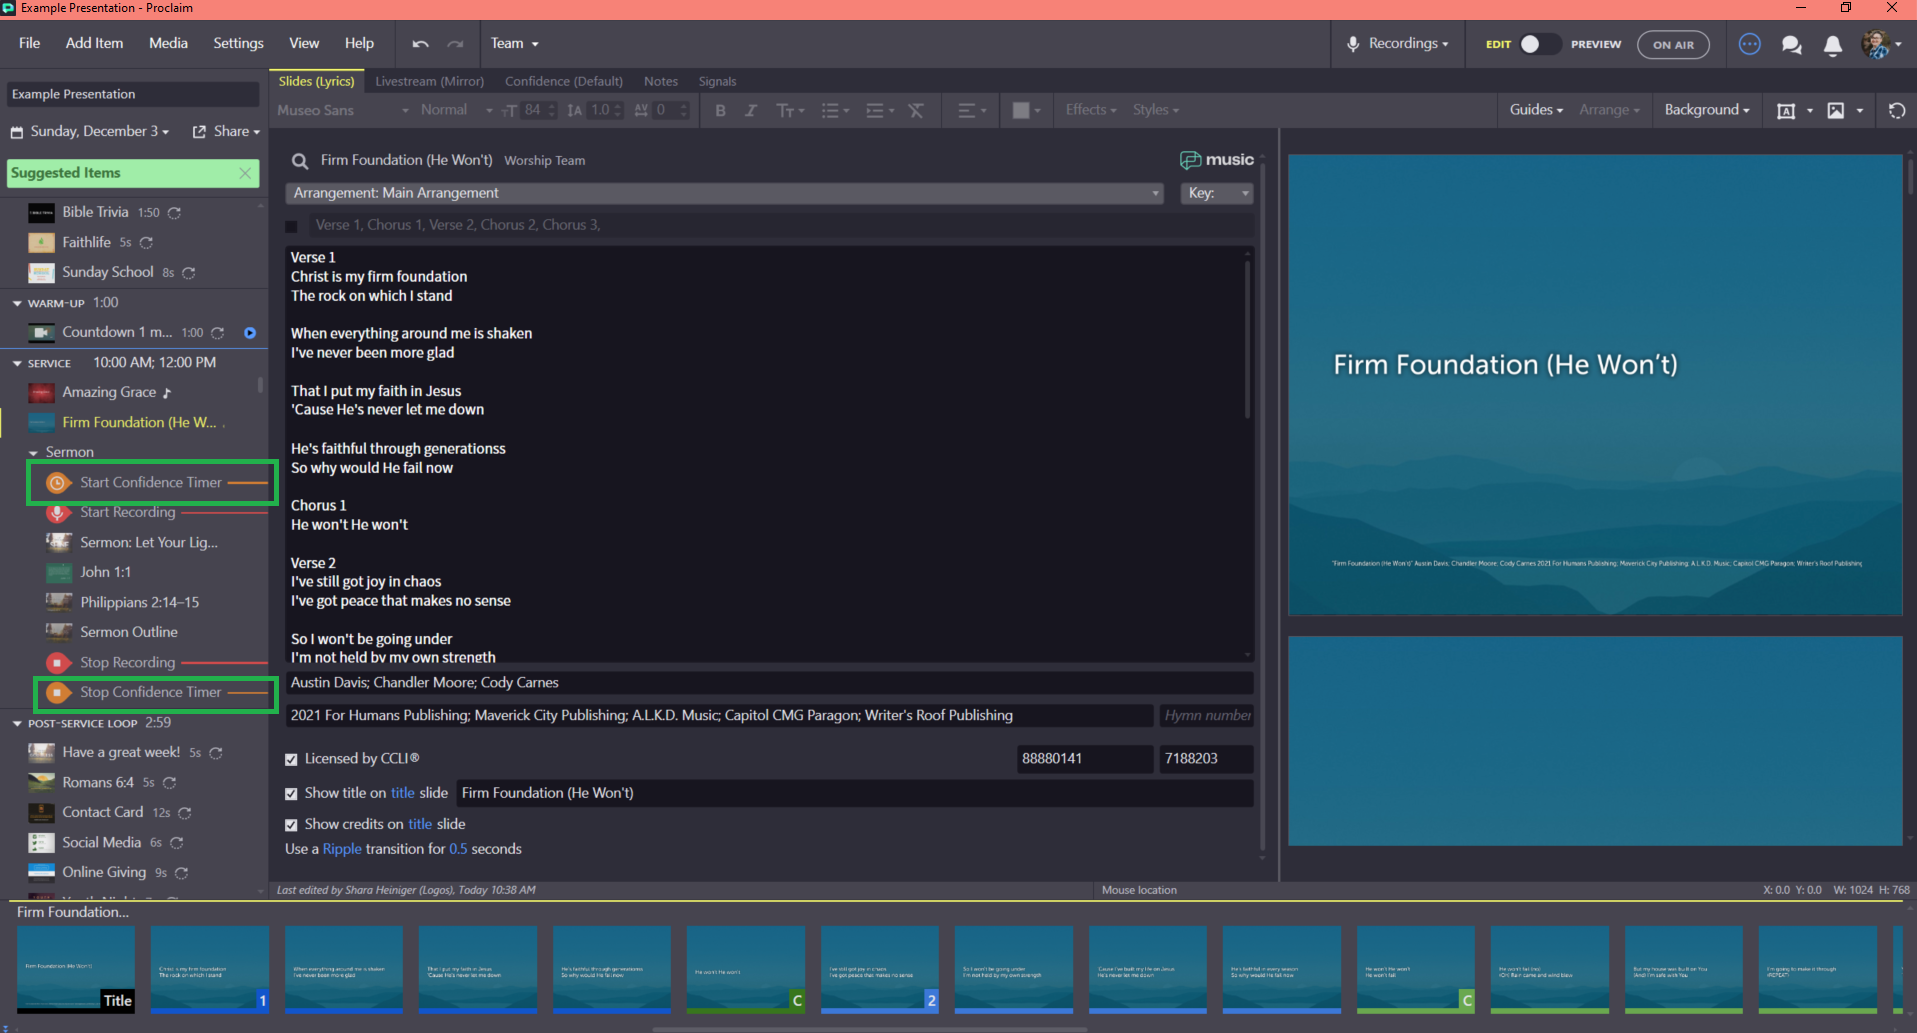Switch to Confidence (Default) tab
This screenshot has height=1033, width=1917.
[x=564, y=81]
